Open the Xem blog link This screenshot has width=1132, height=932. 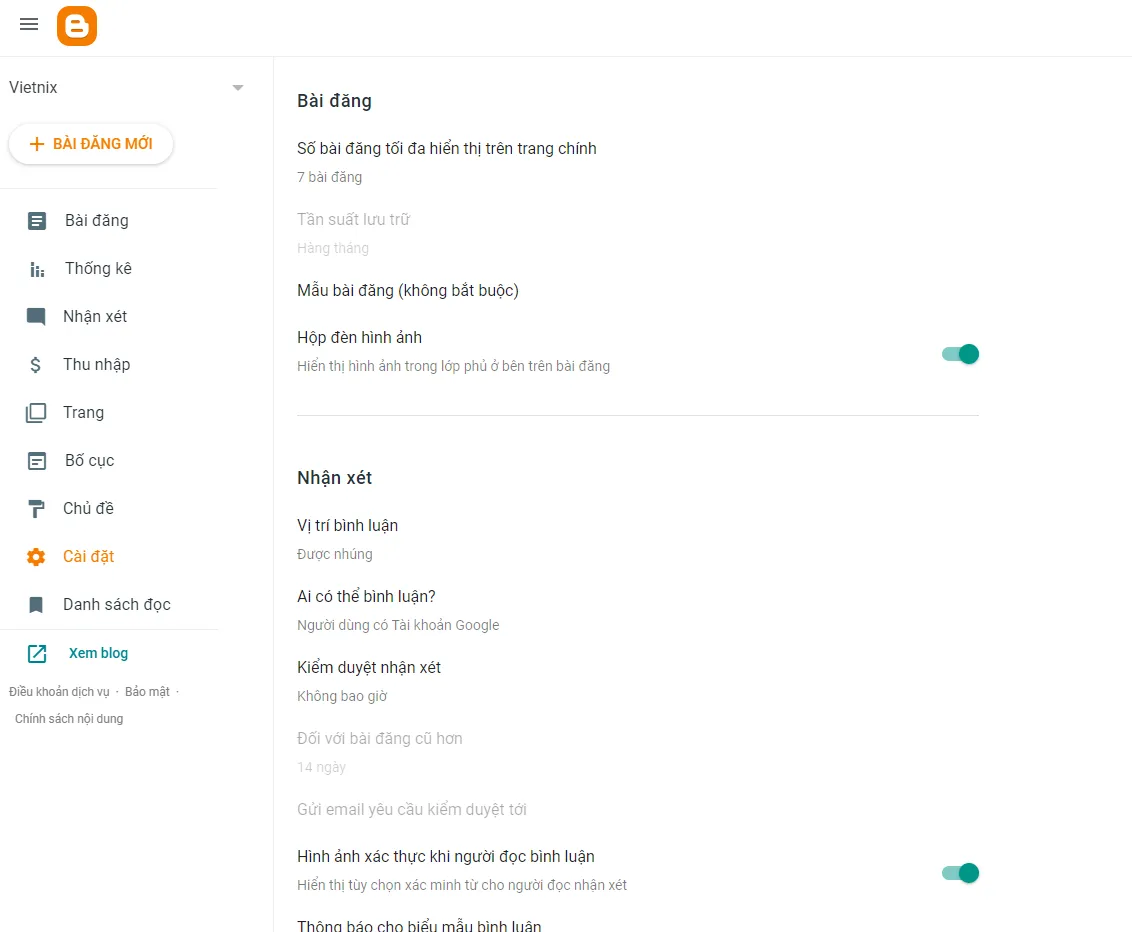[98, 653]
